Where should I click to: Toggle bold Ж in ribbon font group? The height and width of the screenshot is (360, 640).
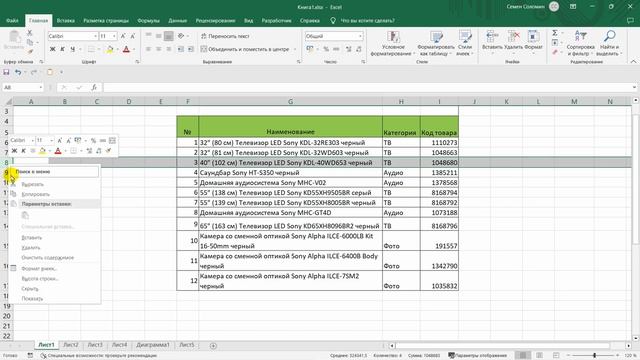click(x=52, y=49)
